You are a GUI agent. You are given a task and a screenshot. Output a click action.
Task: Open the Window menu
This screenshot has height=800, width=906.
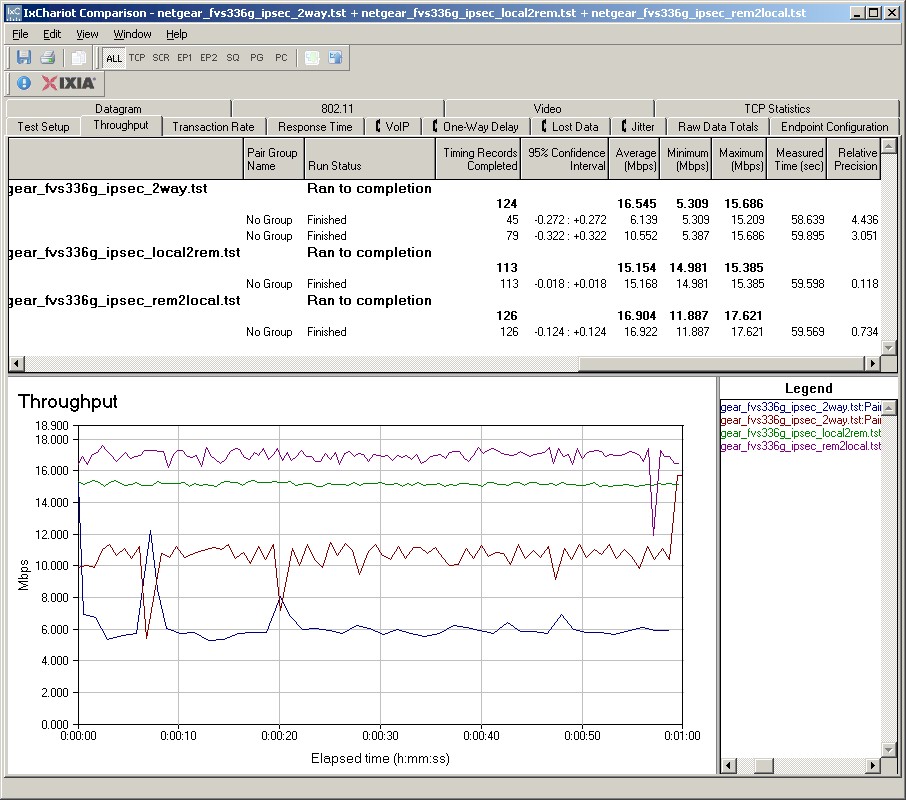click(132, 34)
